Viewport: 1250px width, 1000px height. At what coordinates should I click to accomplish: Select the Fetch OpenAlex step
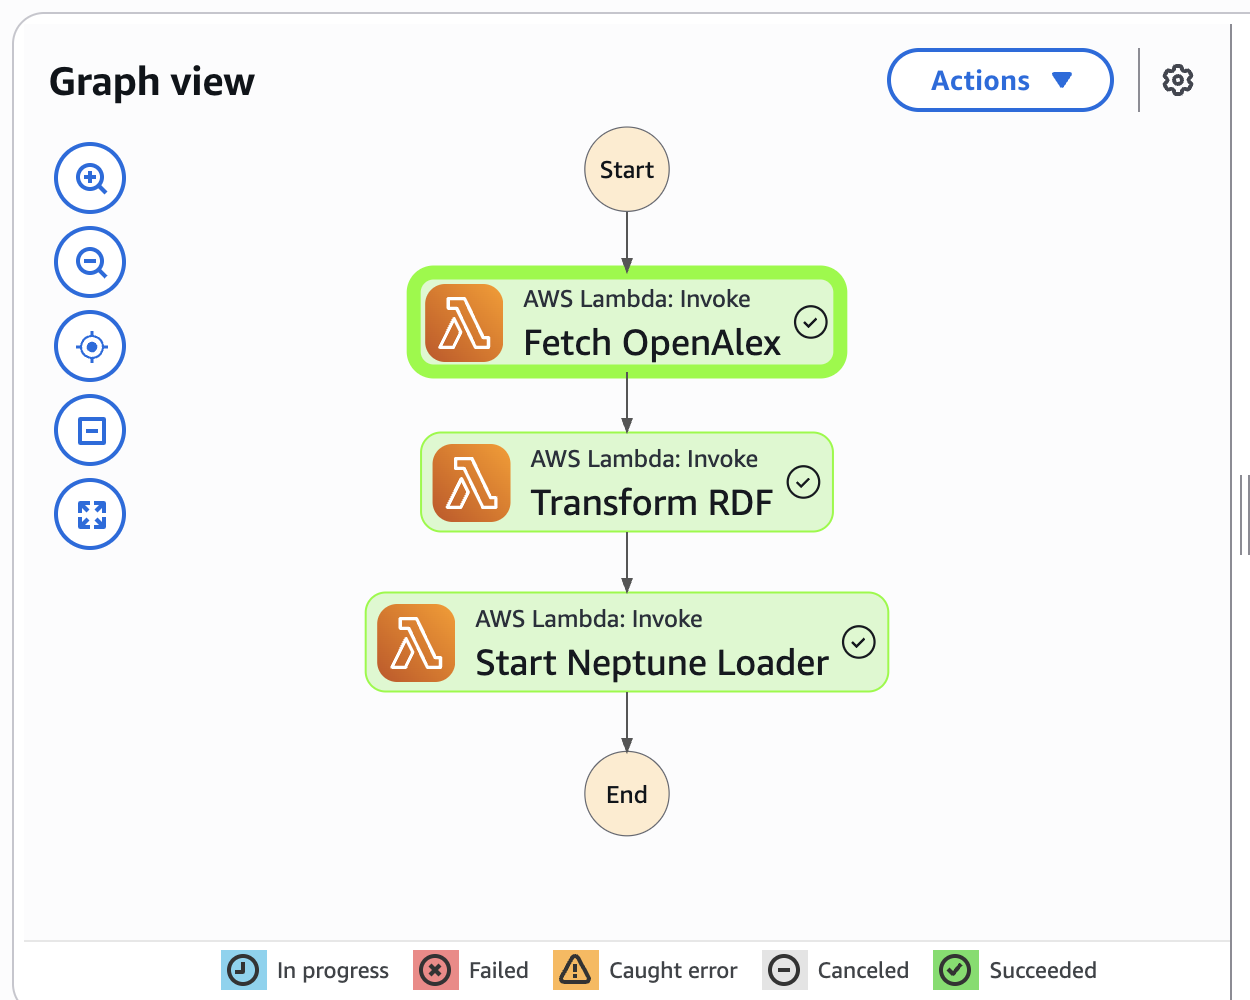point(627,322)
